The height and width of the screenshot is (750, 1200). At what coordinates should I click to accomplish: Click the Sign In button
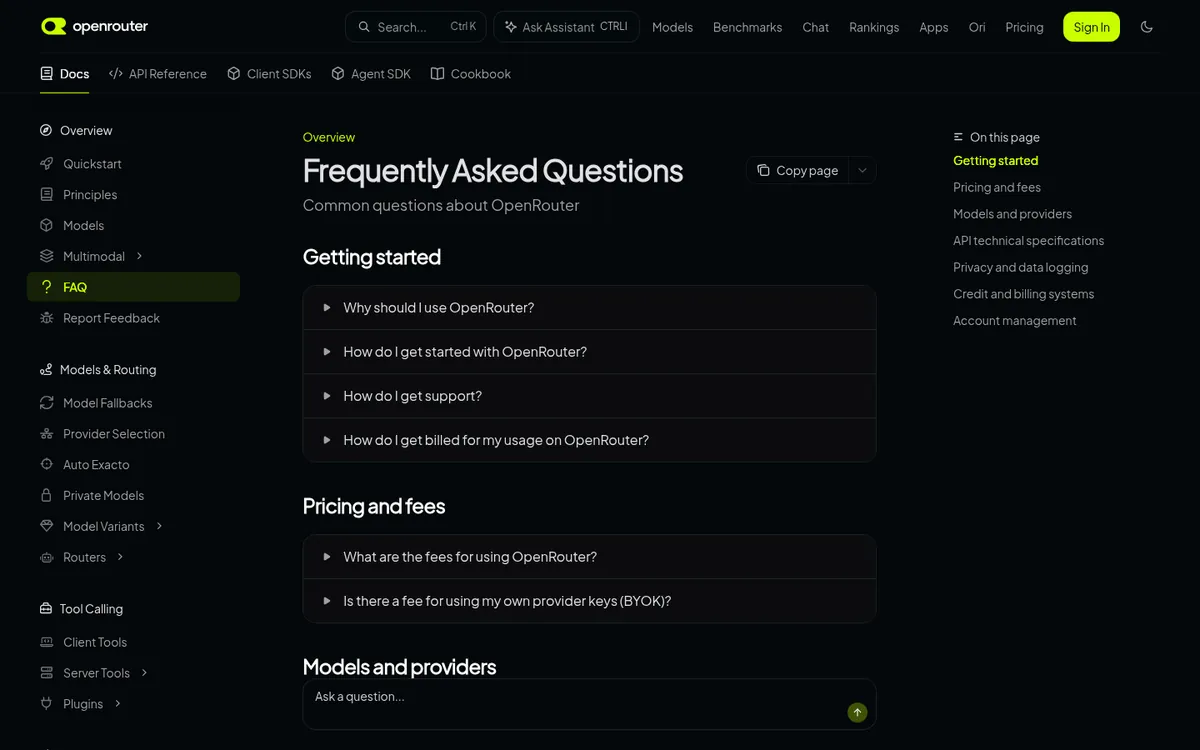[x=1091, y=27]
